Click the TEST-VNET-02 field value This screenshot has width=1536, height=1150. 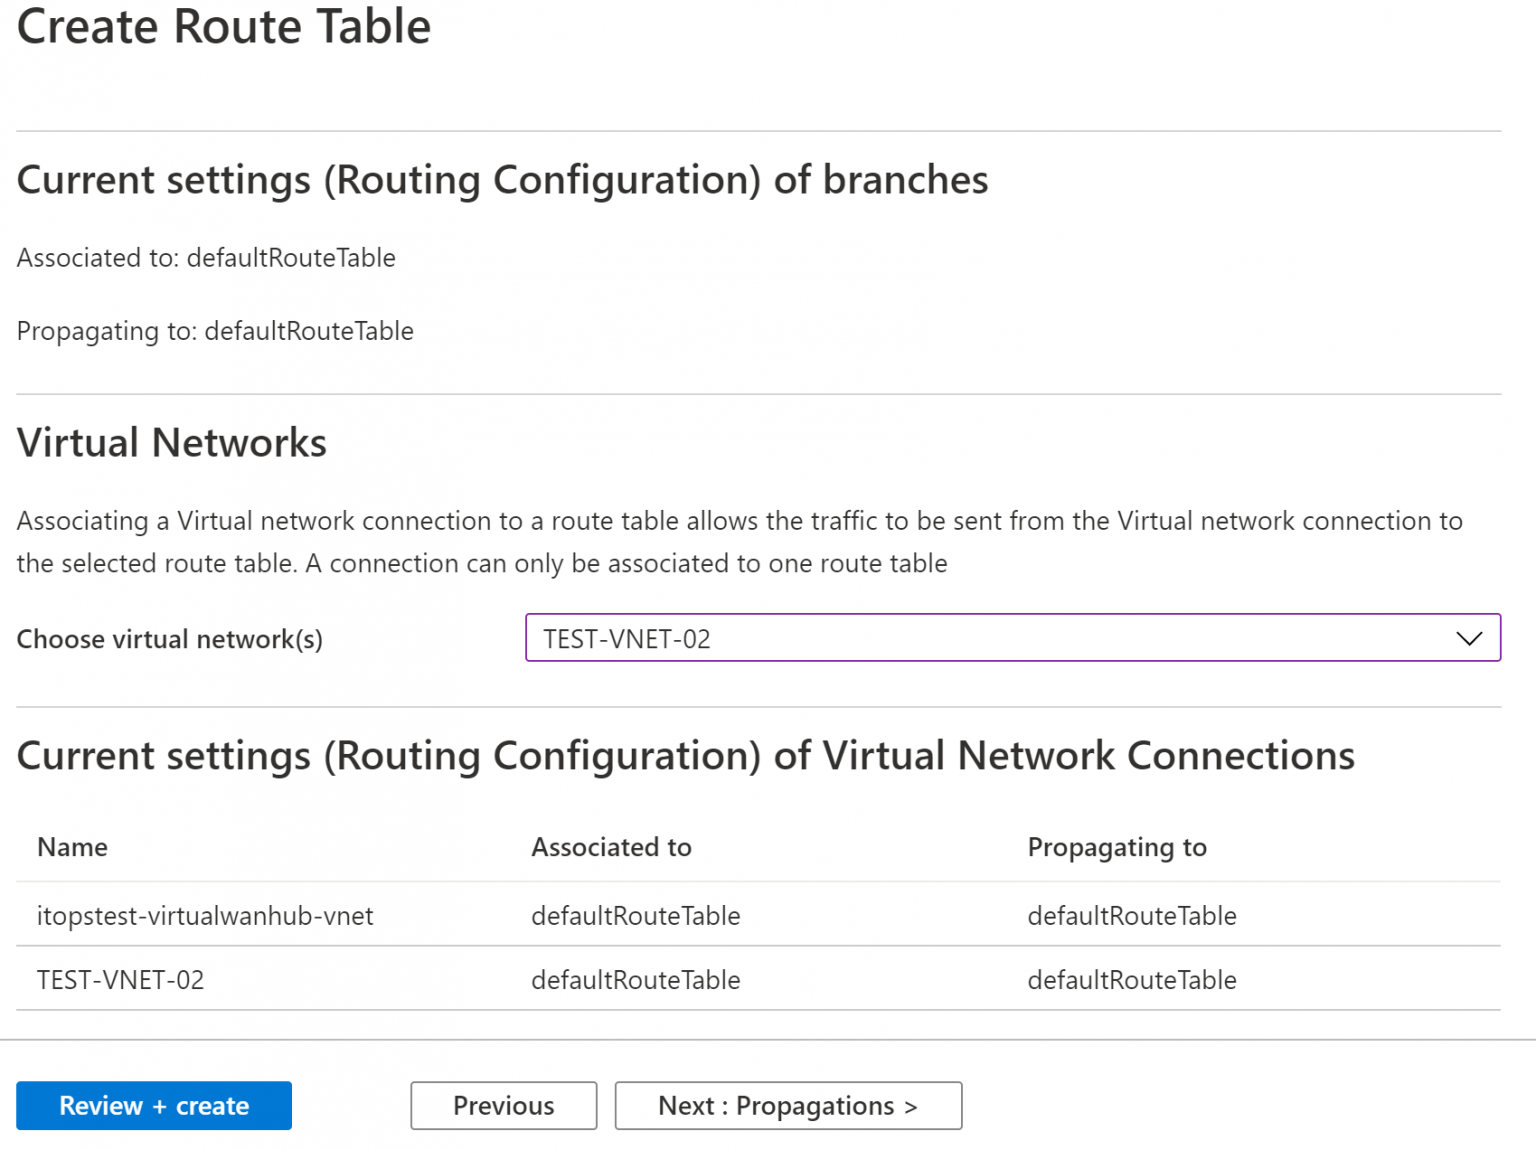tap(626, 638)
